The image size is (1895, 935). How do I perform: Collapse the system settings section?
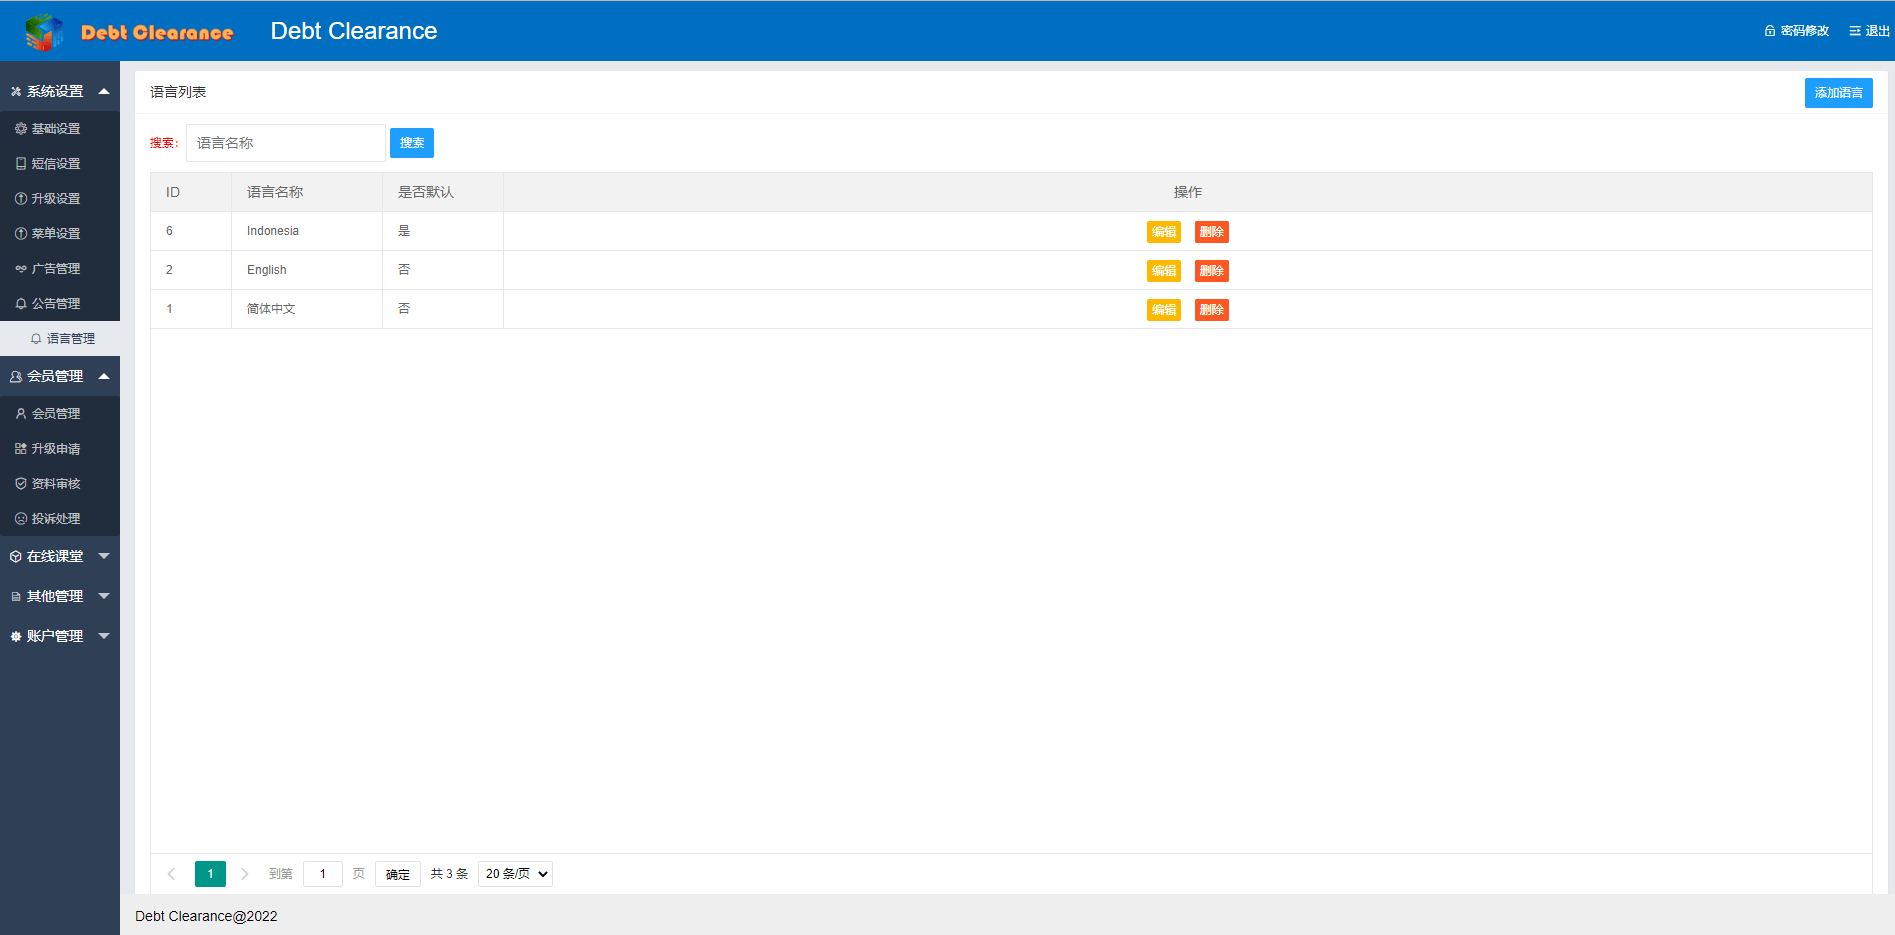[104, 91]
